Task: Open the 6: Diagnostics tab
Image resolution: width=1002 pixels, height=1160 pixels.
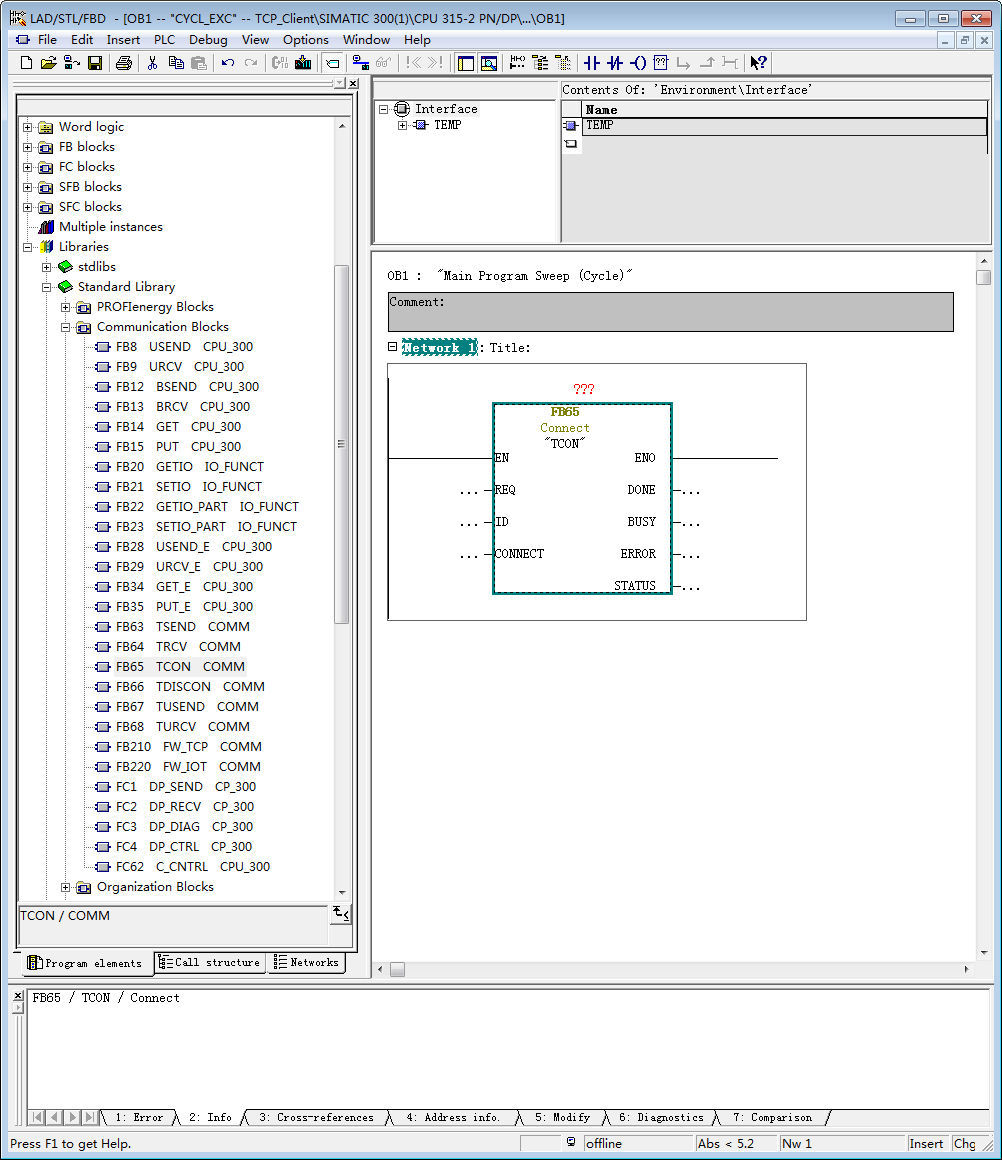Action: [662, 1118]
